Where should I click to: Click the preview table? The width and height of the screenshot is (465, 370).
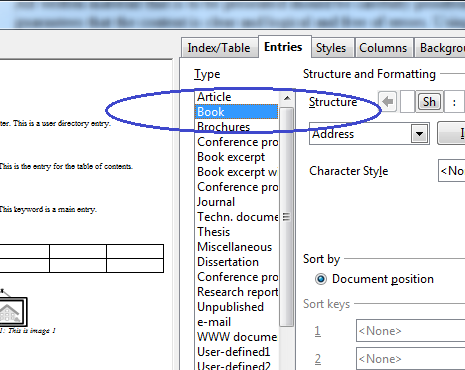(82, 258)
